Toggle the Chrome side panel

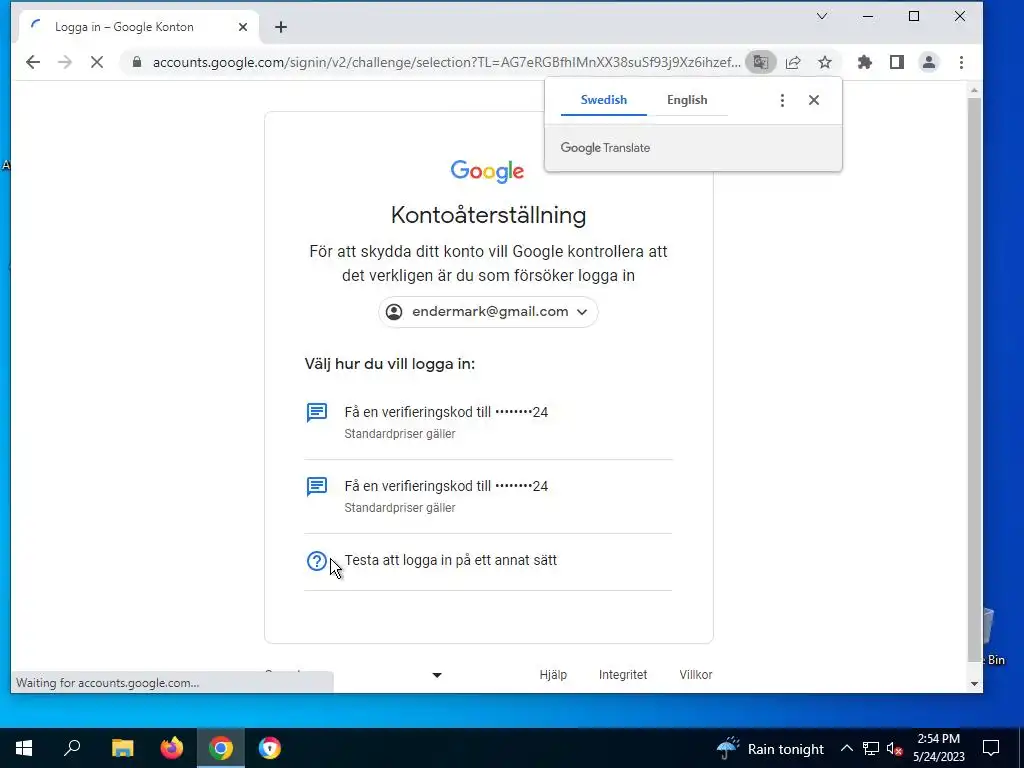coord(897,62)
